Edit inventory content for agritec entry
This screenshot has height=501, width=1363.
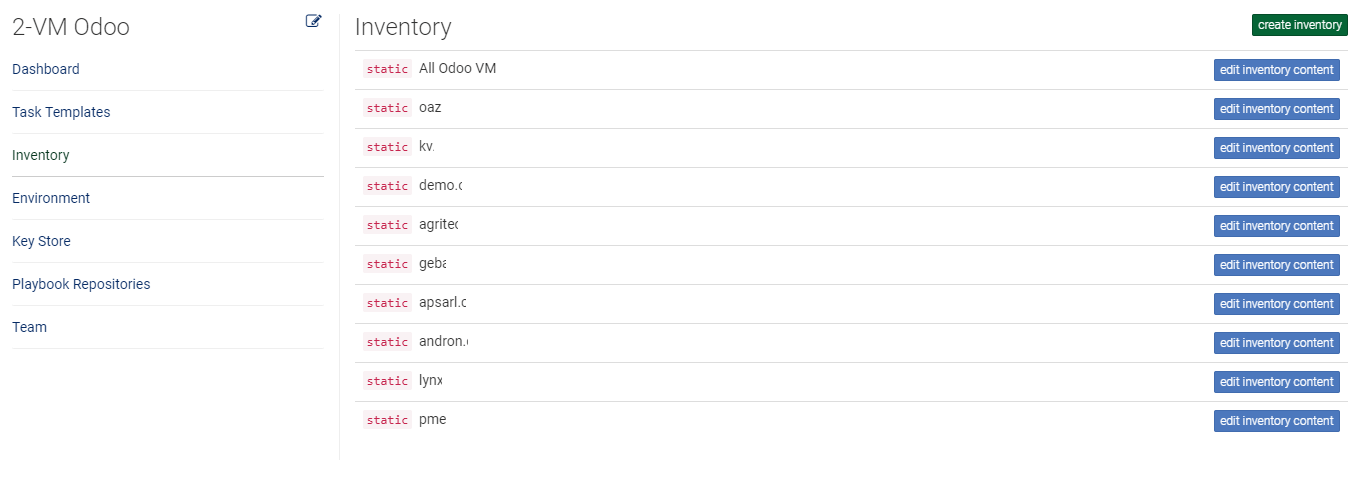1277,226
